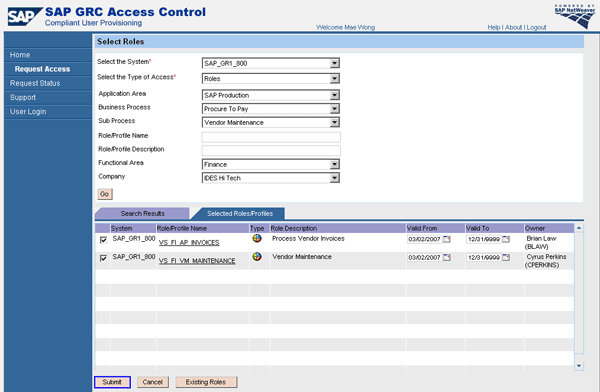Viewport: 600px width, 392px height.
Task: Open Request Status in the sidebar
Action: coord(35,83)
